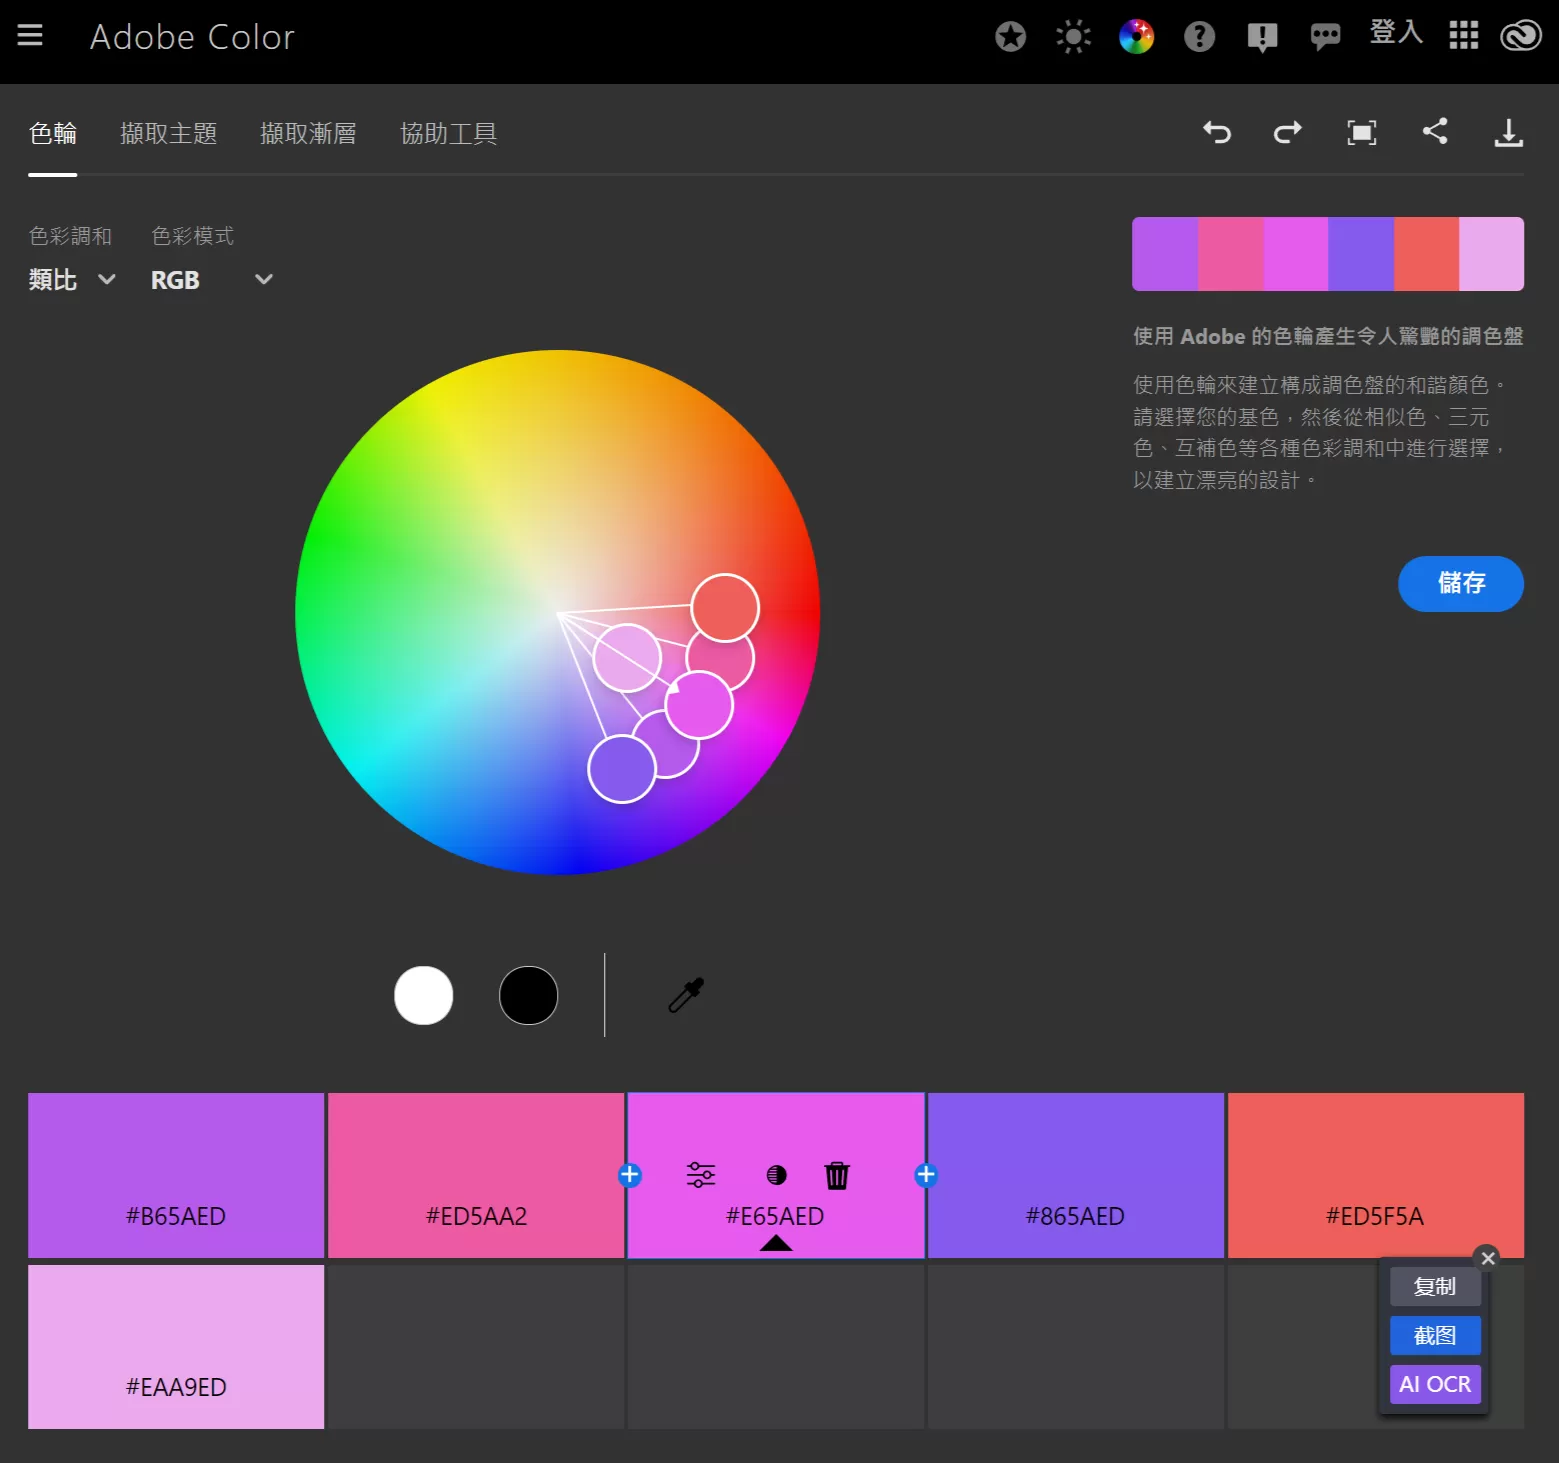
Task: Click the undo arrow icon
Action: (1217, 133)
